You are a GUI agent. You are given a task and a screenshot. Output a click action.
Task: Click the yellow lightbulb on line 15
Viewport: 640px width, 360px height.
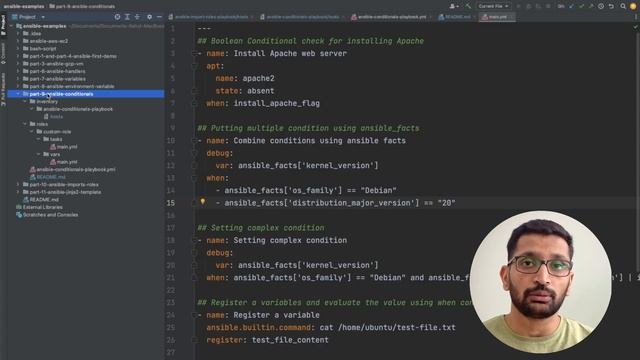click(202, 202)
